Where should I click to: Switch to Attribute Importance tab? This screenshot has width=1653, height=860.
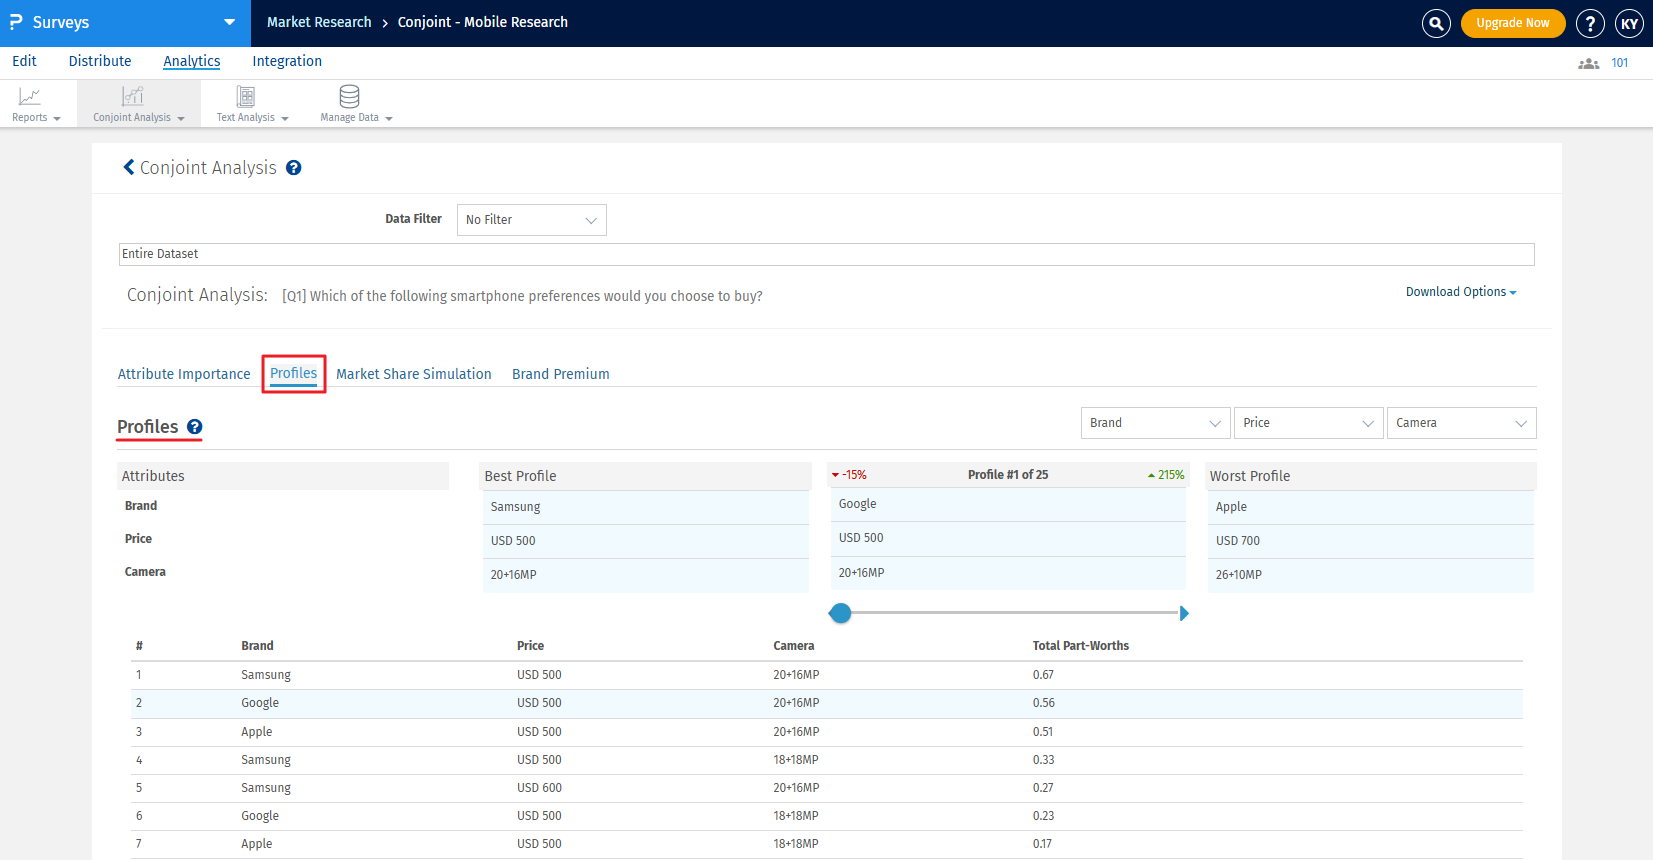[184, 374]
